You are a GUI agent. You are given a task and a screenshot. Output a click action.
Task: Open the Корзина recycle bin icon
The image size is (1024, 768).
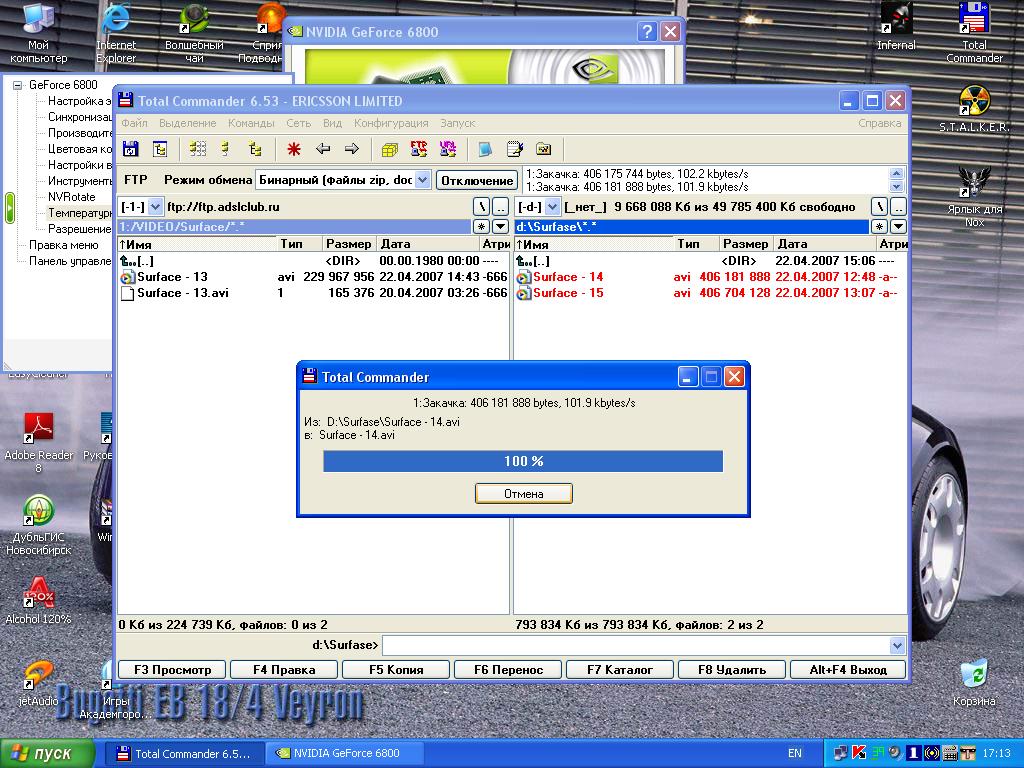(974, 682)
